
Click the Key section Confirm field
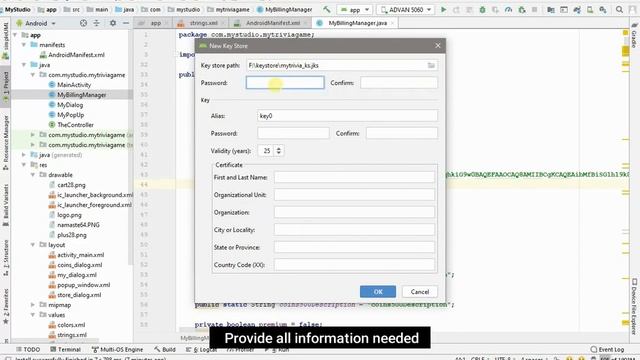coord(402,133)
